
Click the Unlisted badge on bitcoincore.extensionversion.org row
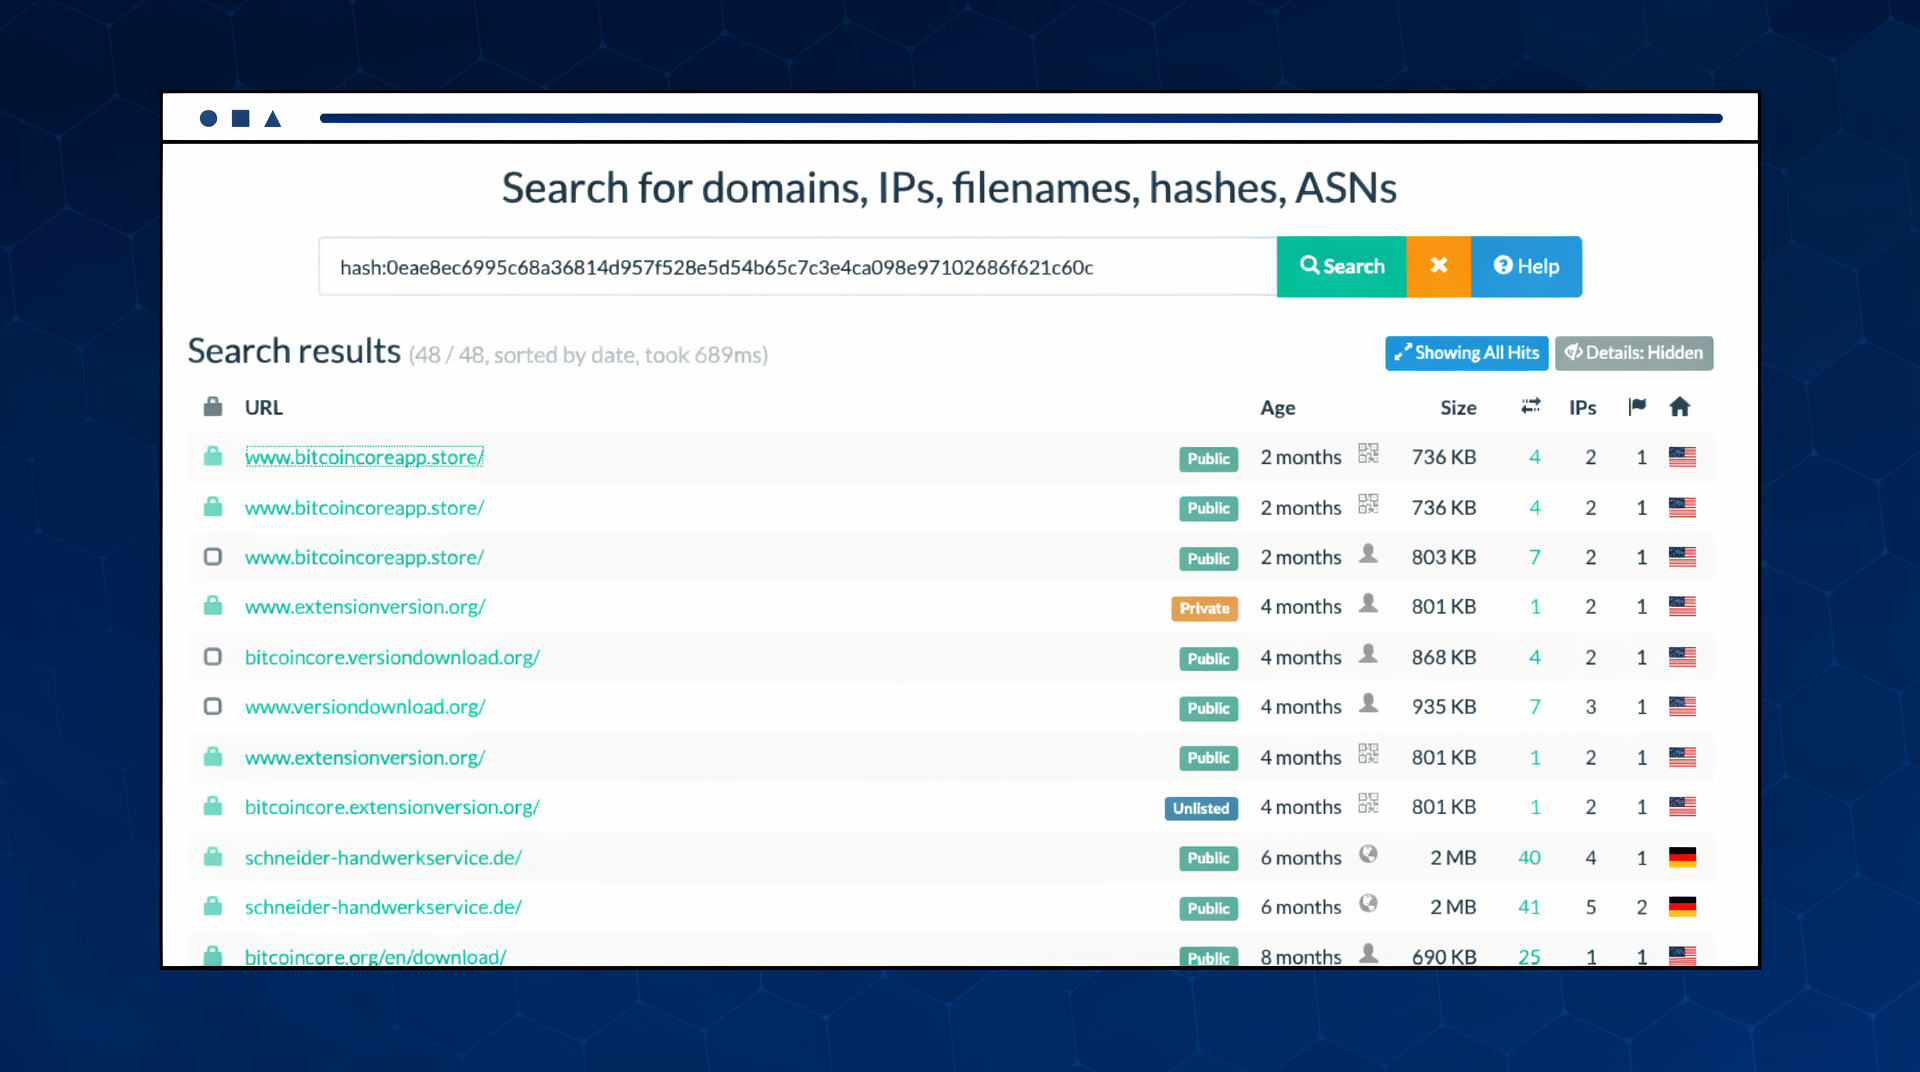1201,808
